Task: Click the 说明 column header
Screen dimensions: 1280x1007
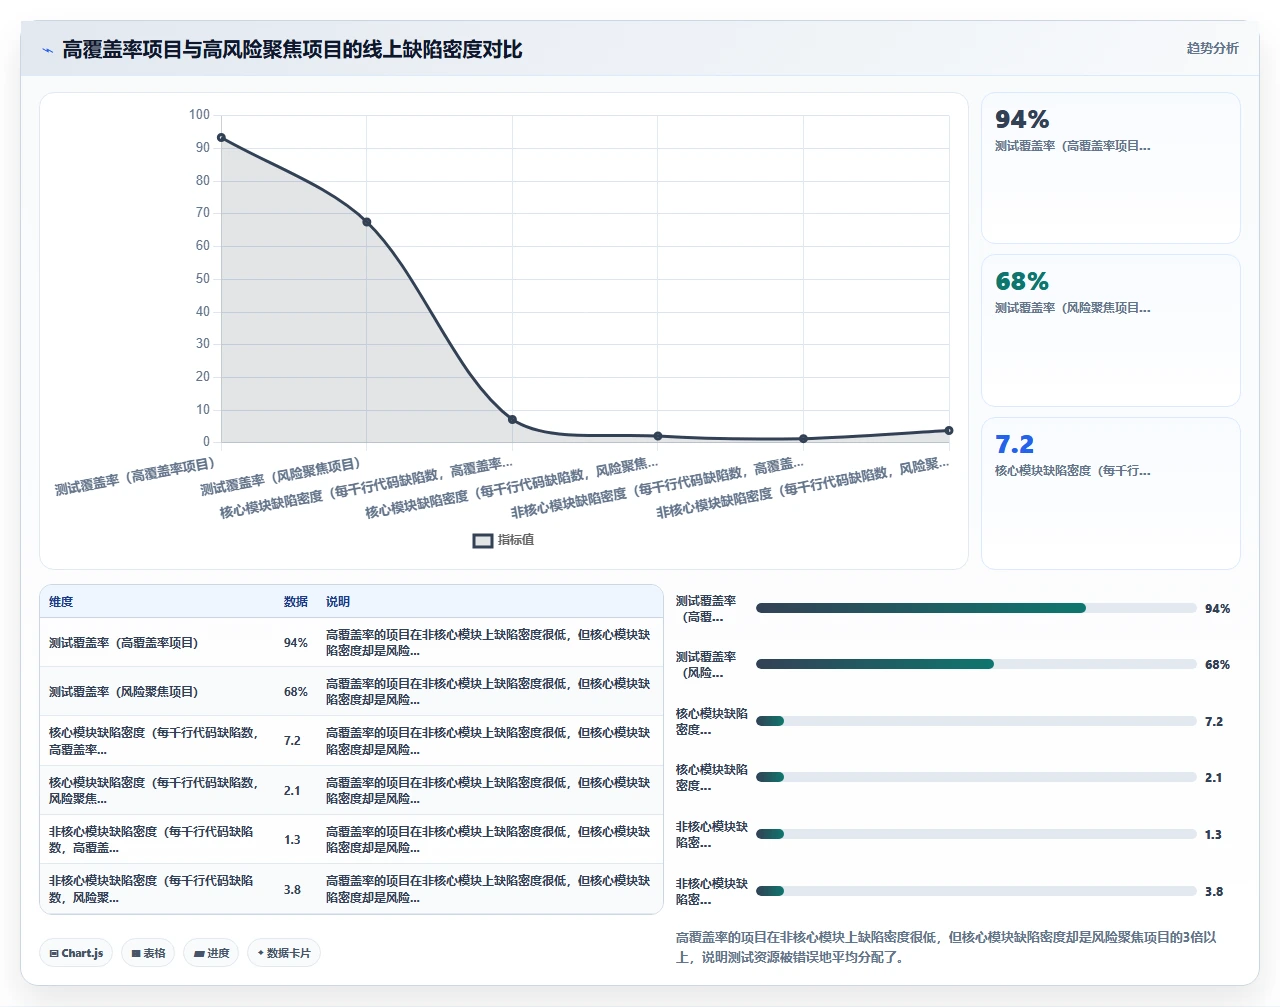Action: [x=338, y=602]
